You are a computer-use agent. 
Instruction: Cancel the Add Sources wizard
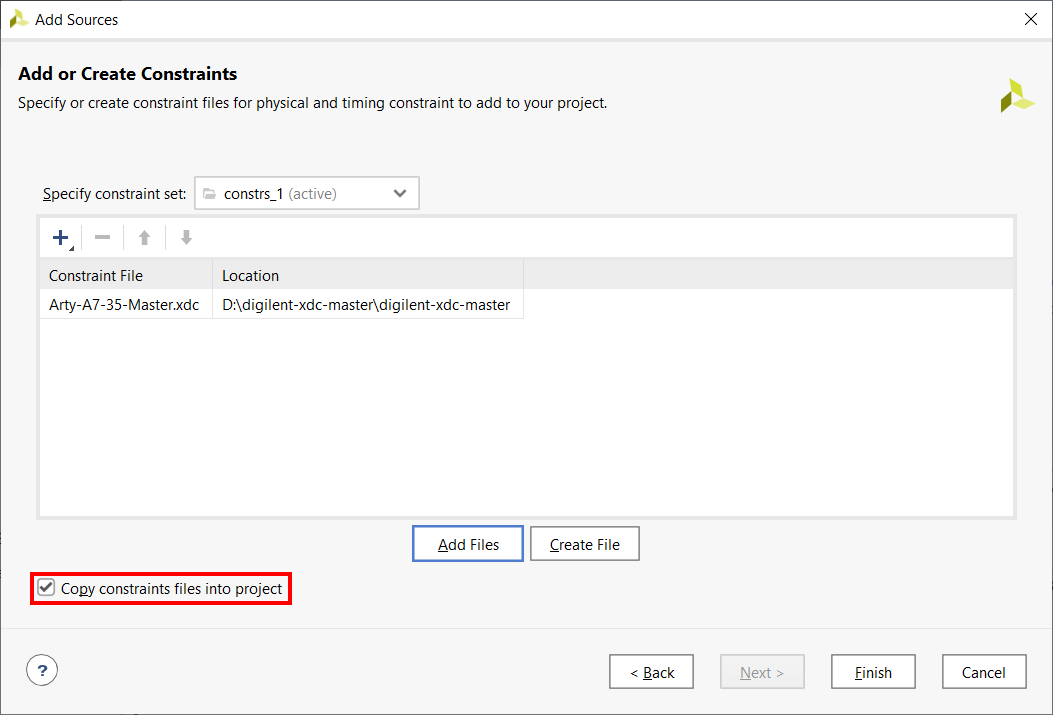pos(984,672)
